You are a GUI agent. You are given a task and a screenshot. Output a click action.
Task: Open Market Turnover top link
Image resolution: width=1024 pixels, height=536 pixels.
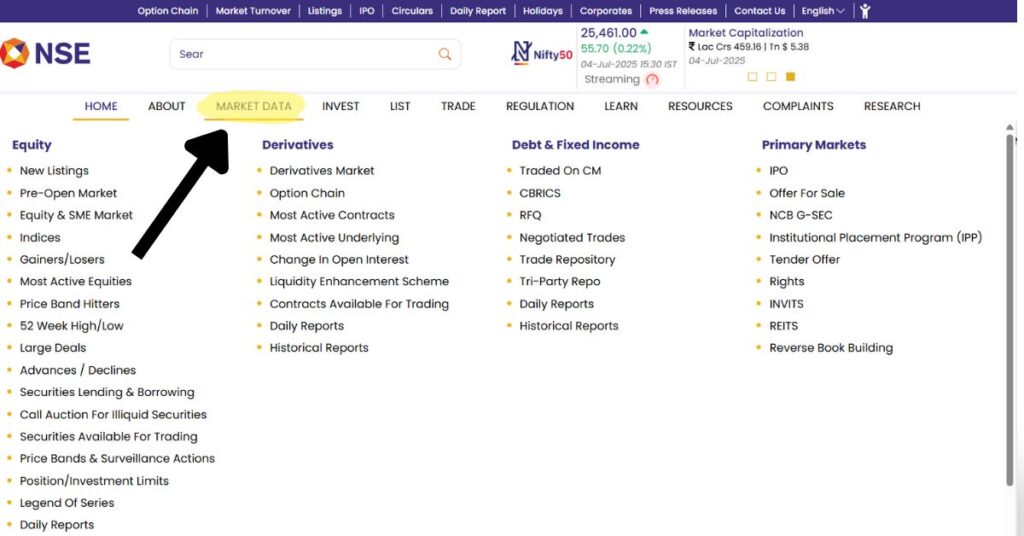click(253, 10)
